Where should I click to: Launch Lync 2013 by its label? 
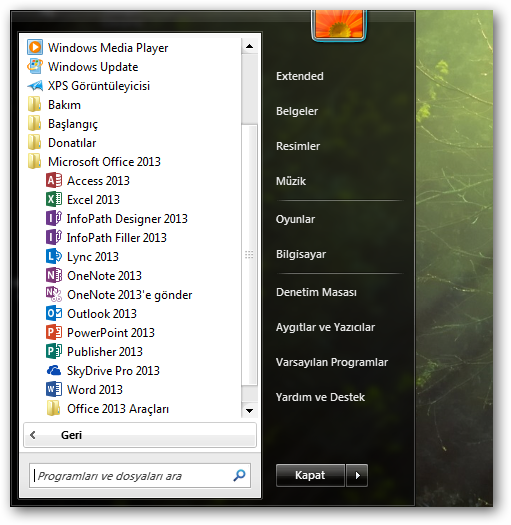pos(93,257)
